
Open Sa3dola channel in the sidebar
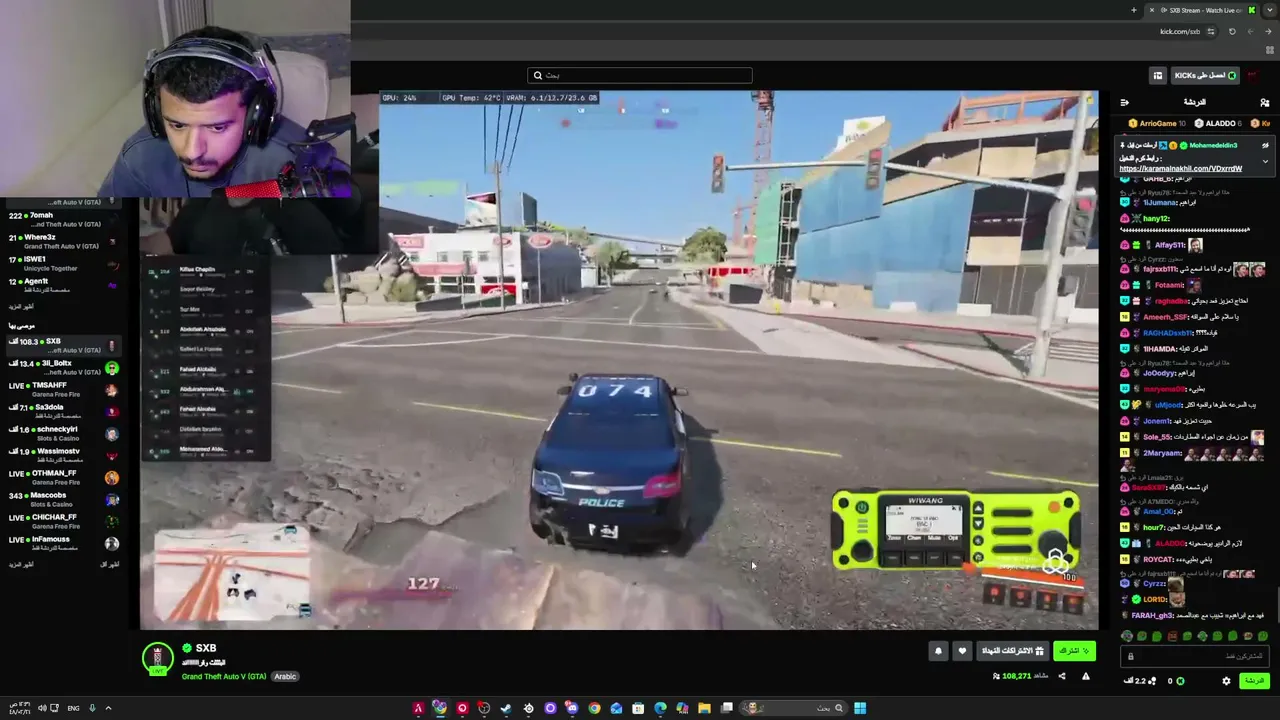tap(63, 412)
